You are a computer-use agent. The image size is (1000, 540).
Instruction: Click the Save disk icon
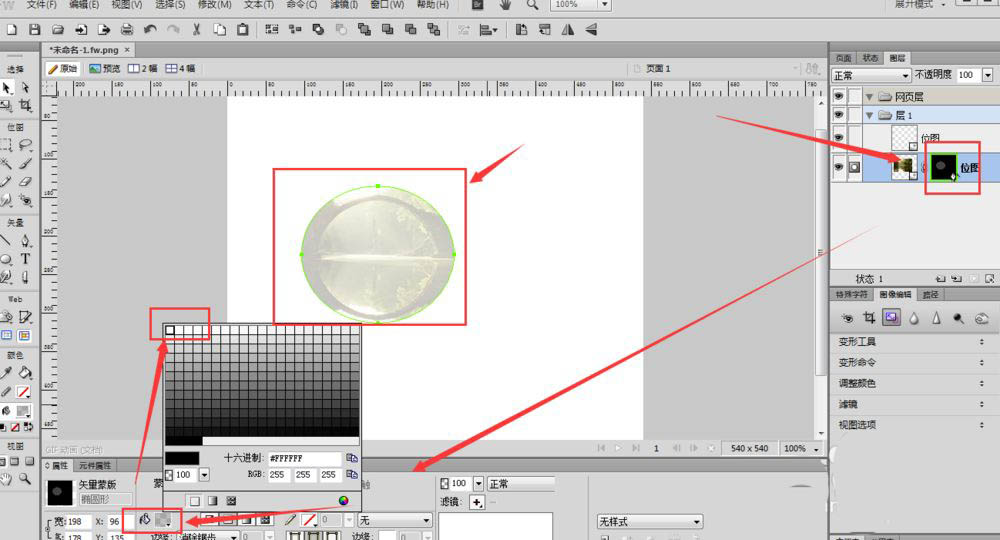pyautogui.click(x=35, y=30)
